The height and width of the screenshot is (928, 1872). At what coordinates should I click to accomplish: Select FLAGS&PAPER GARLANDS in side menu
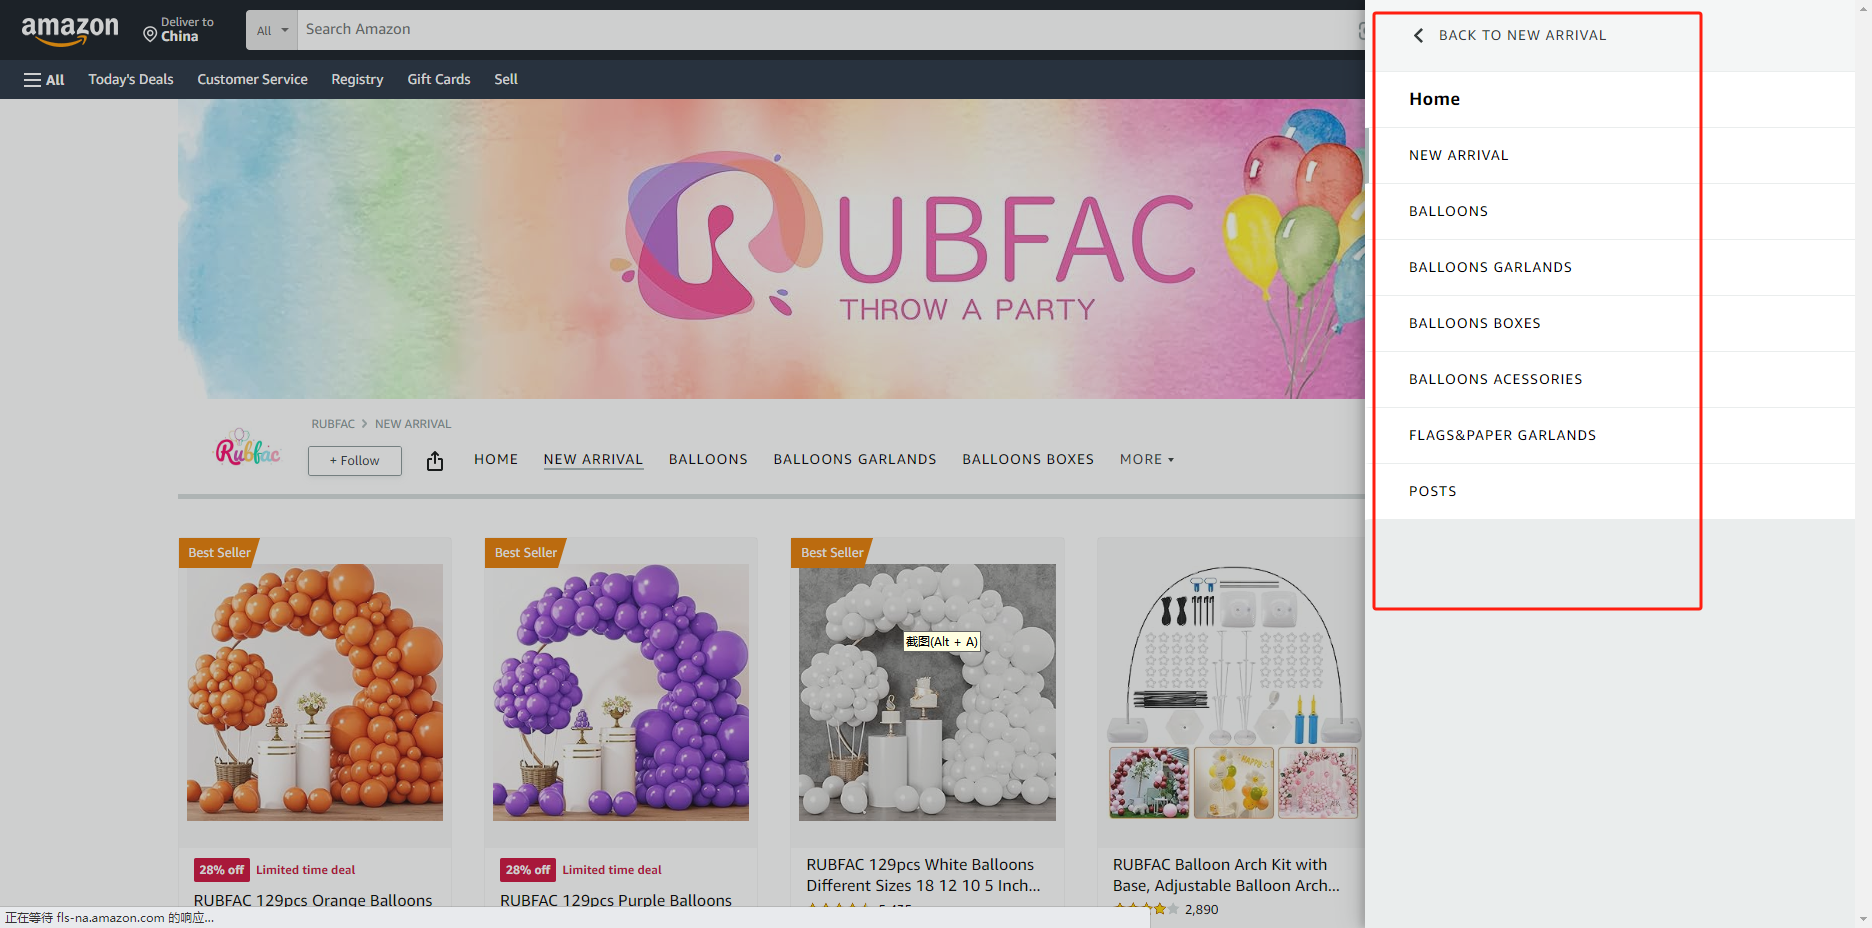1502,436
